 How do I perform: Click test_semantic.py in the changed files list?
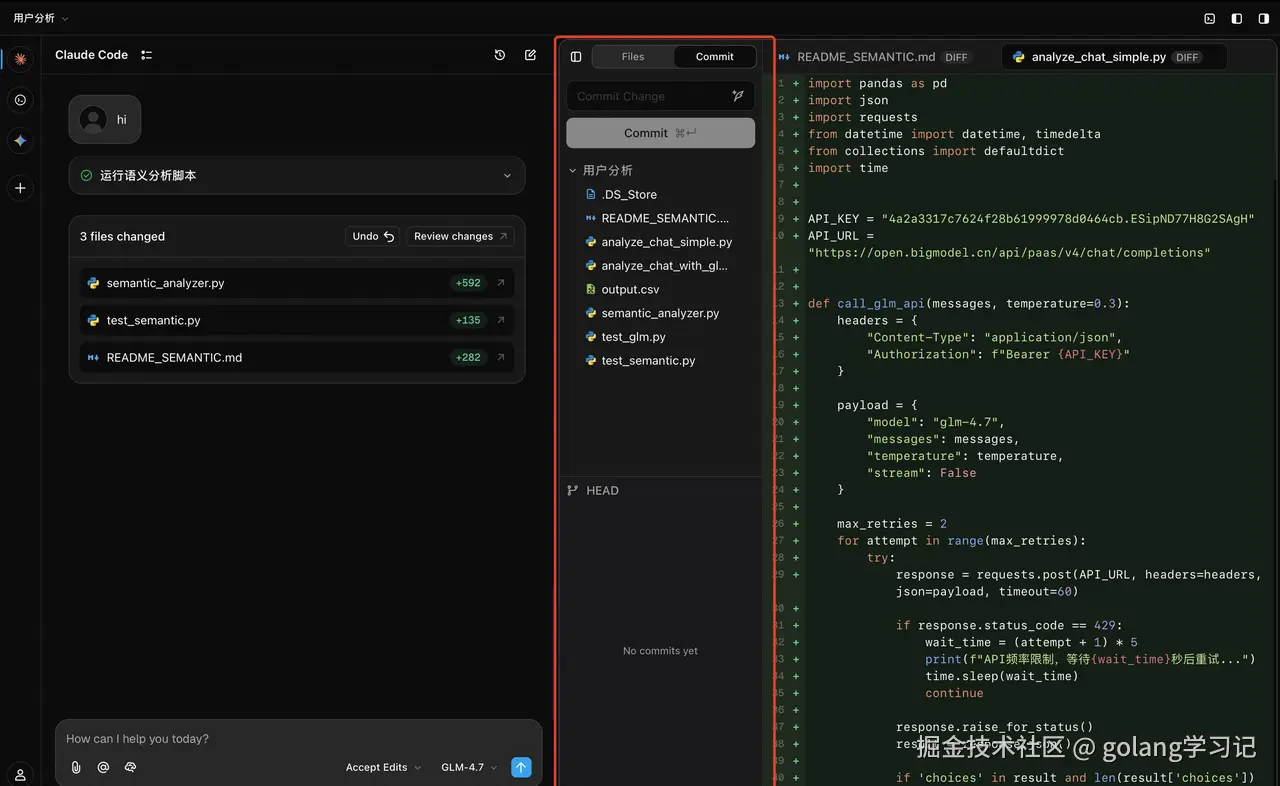(153, 320)
